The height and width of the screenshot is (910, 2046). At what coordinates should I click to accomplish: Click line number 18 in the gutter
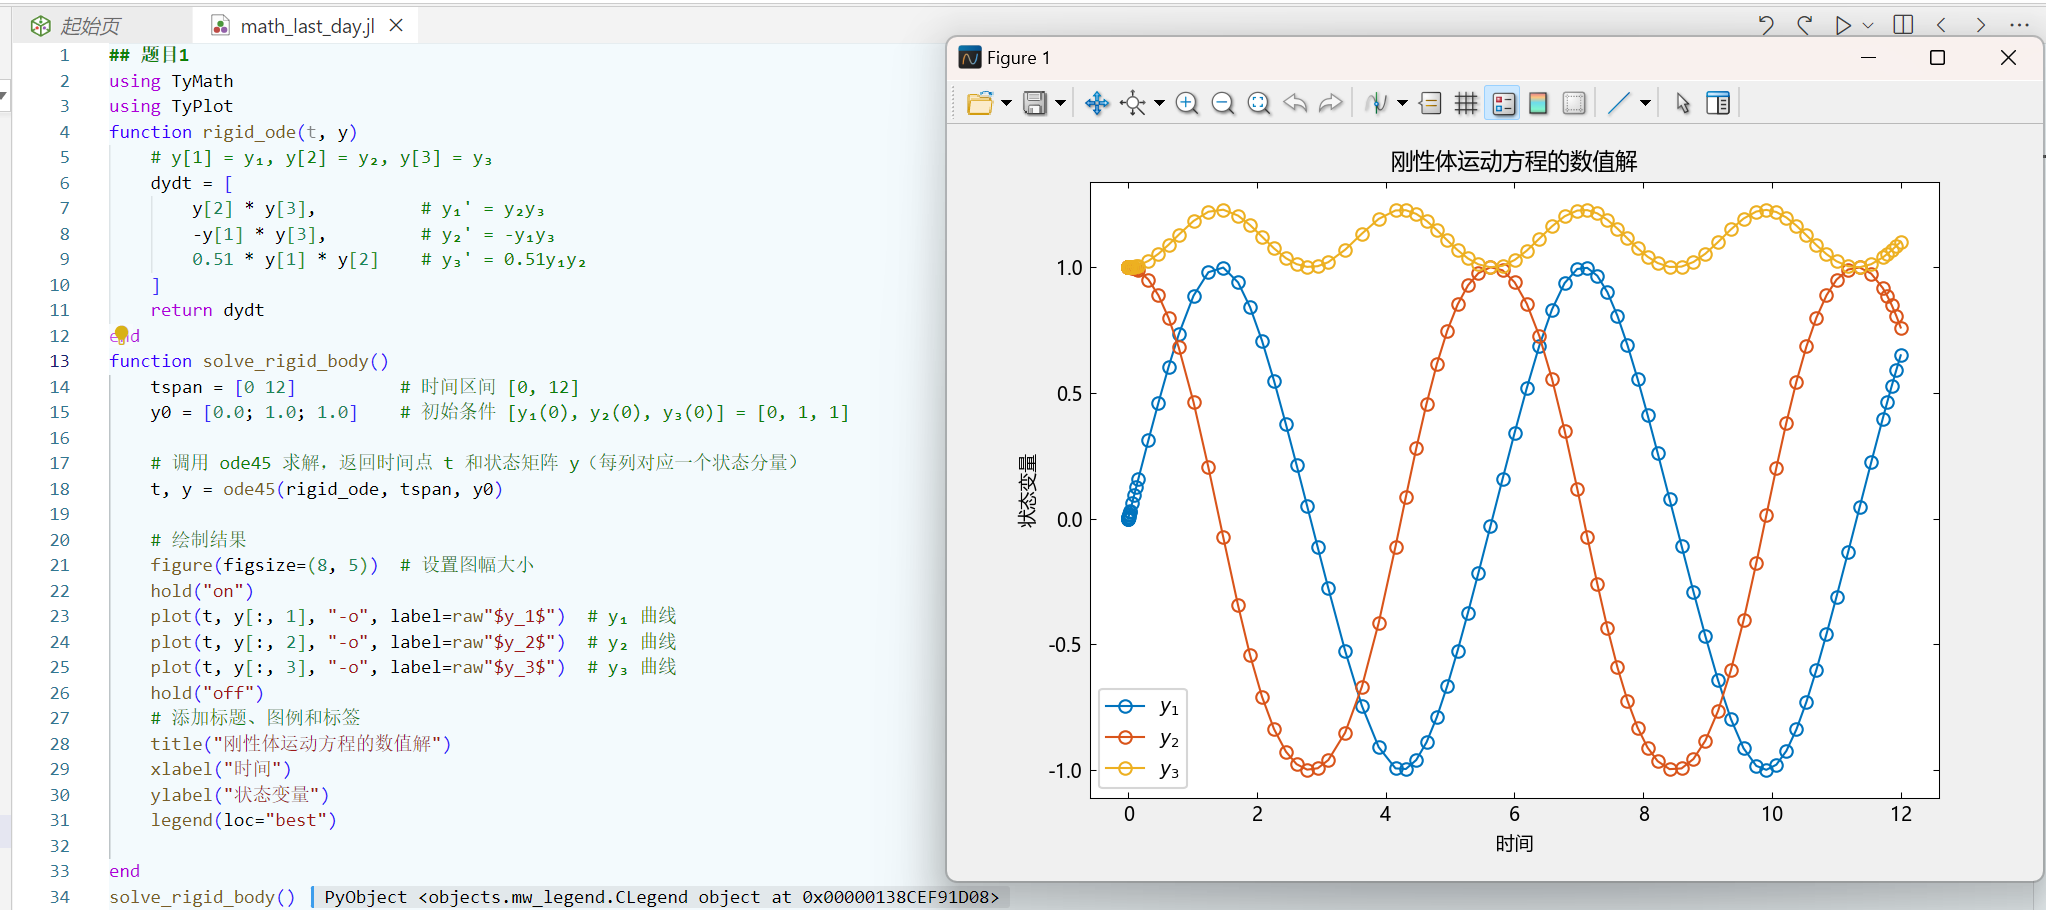[60, 489]
